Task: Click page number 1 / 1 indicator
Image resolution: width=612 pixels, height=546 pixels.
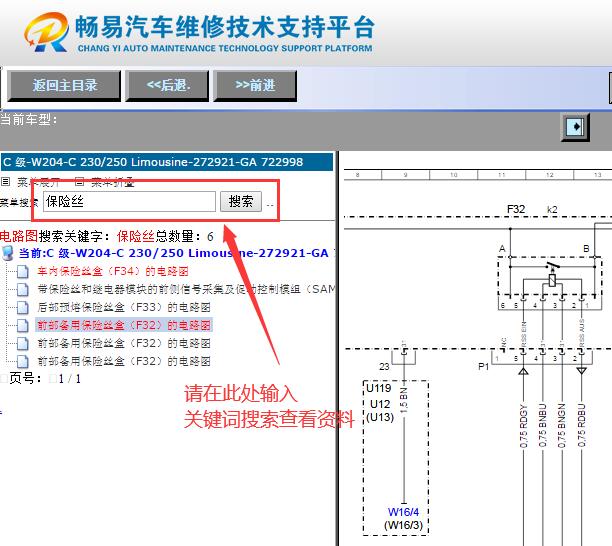Action: tap(69, 379)
